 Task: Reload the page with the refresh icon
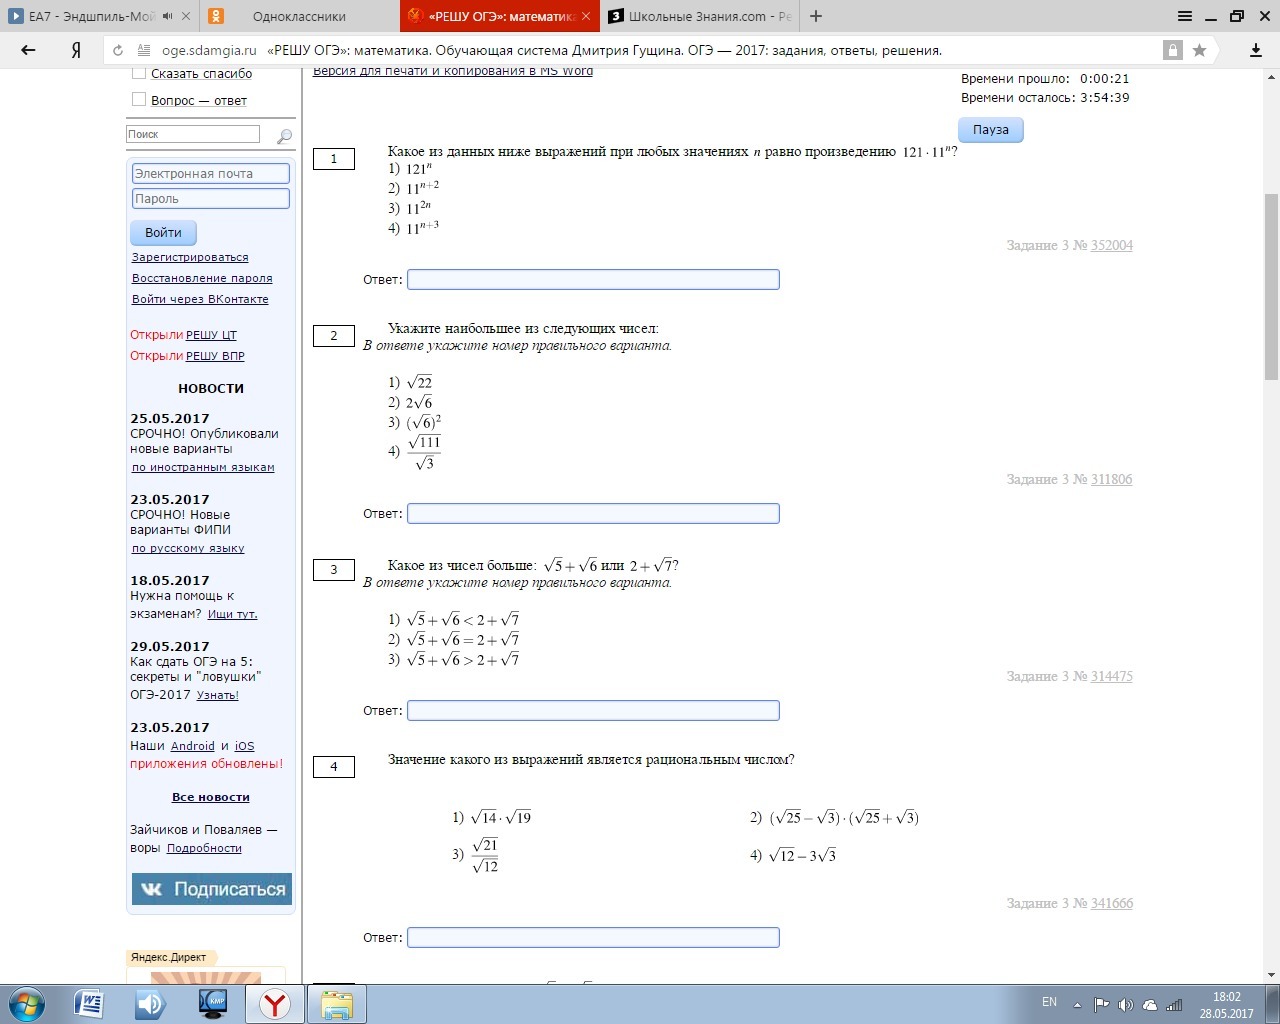[118, 50]
